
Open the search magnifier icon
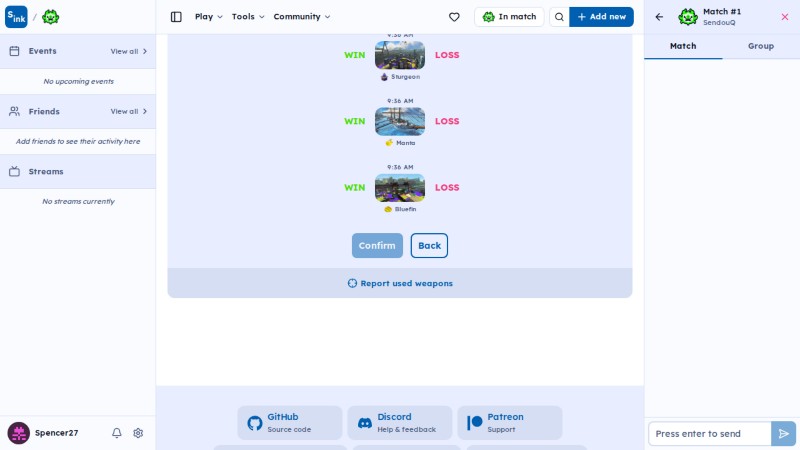tap(559, 17)
